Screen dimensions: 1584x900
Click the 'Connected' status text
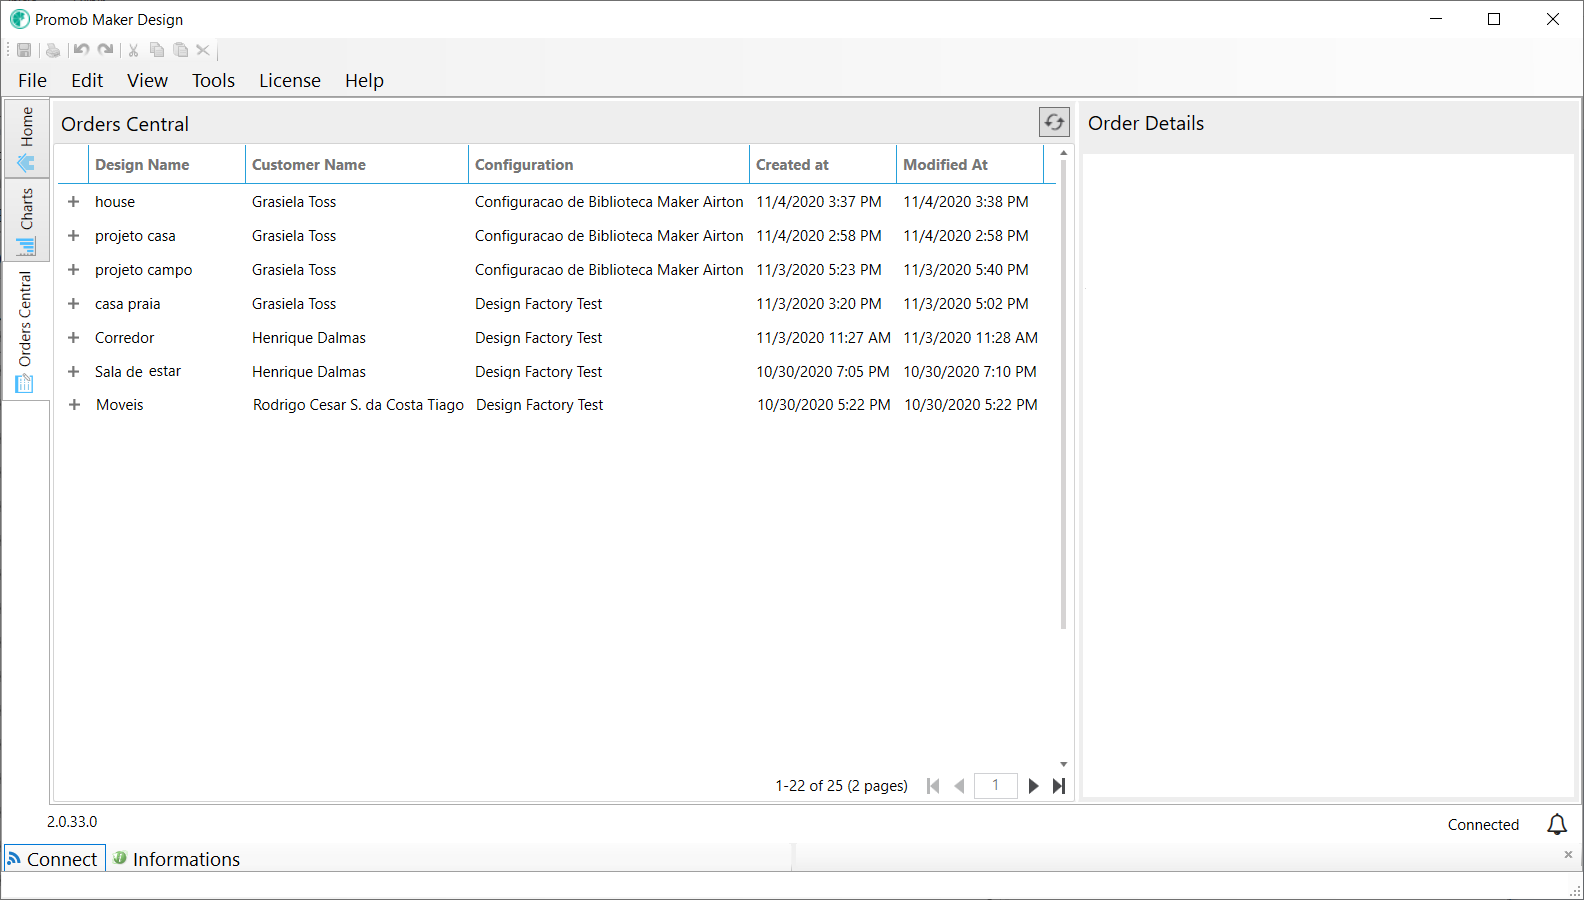click(x=1484, y=825)
